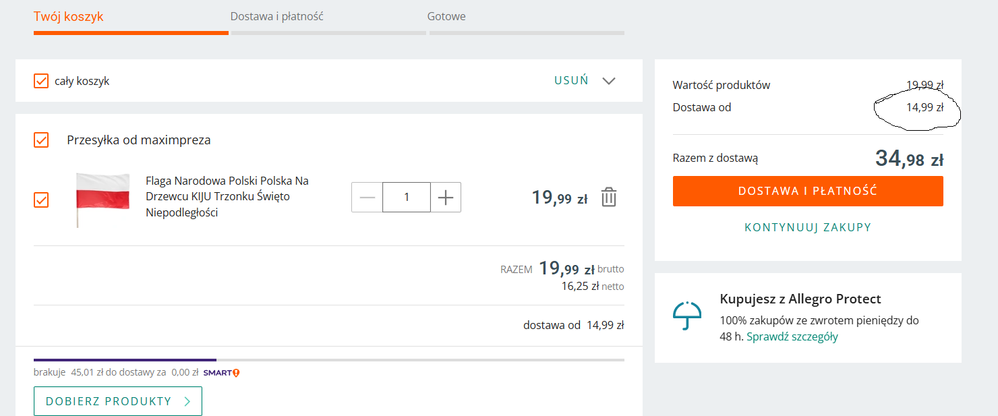Click the arrow in the DOBIERZ PRODUKTY button
Viewport: 998px width, 416px height.
185,401
